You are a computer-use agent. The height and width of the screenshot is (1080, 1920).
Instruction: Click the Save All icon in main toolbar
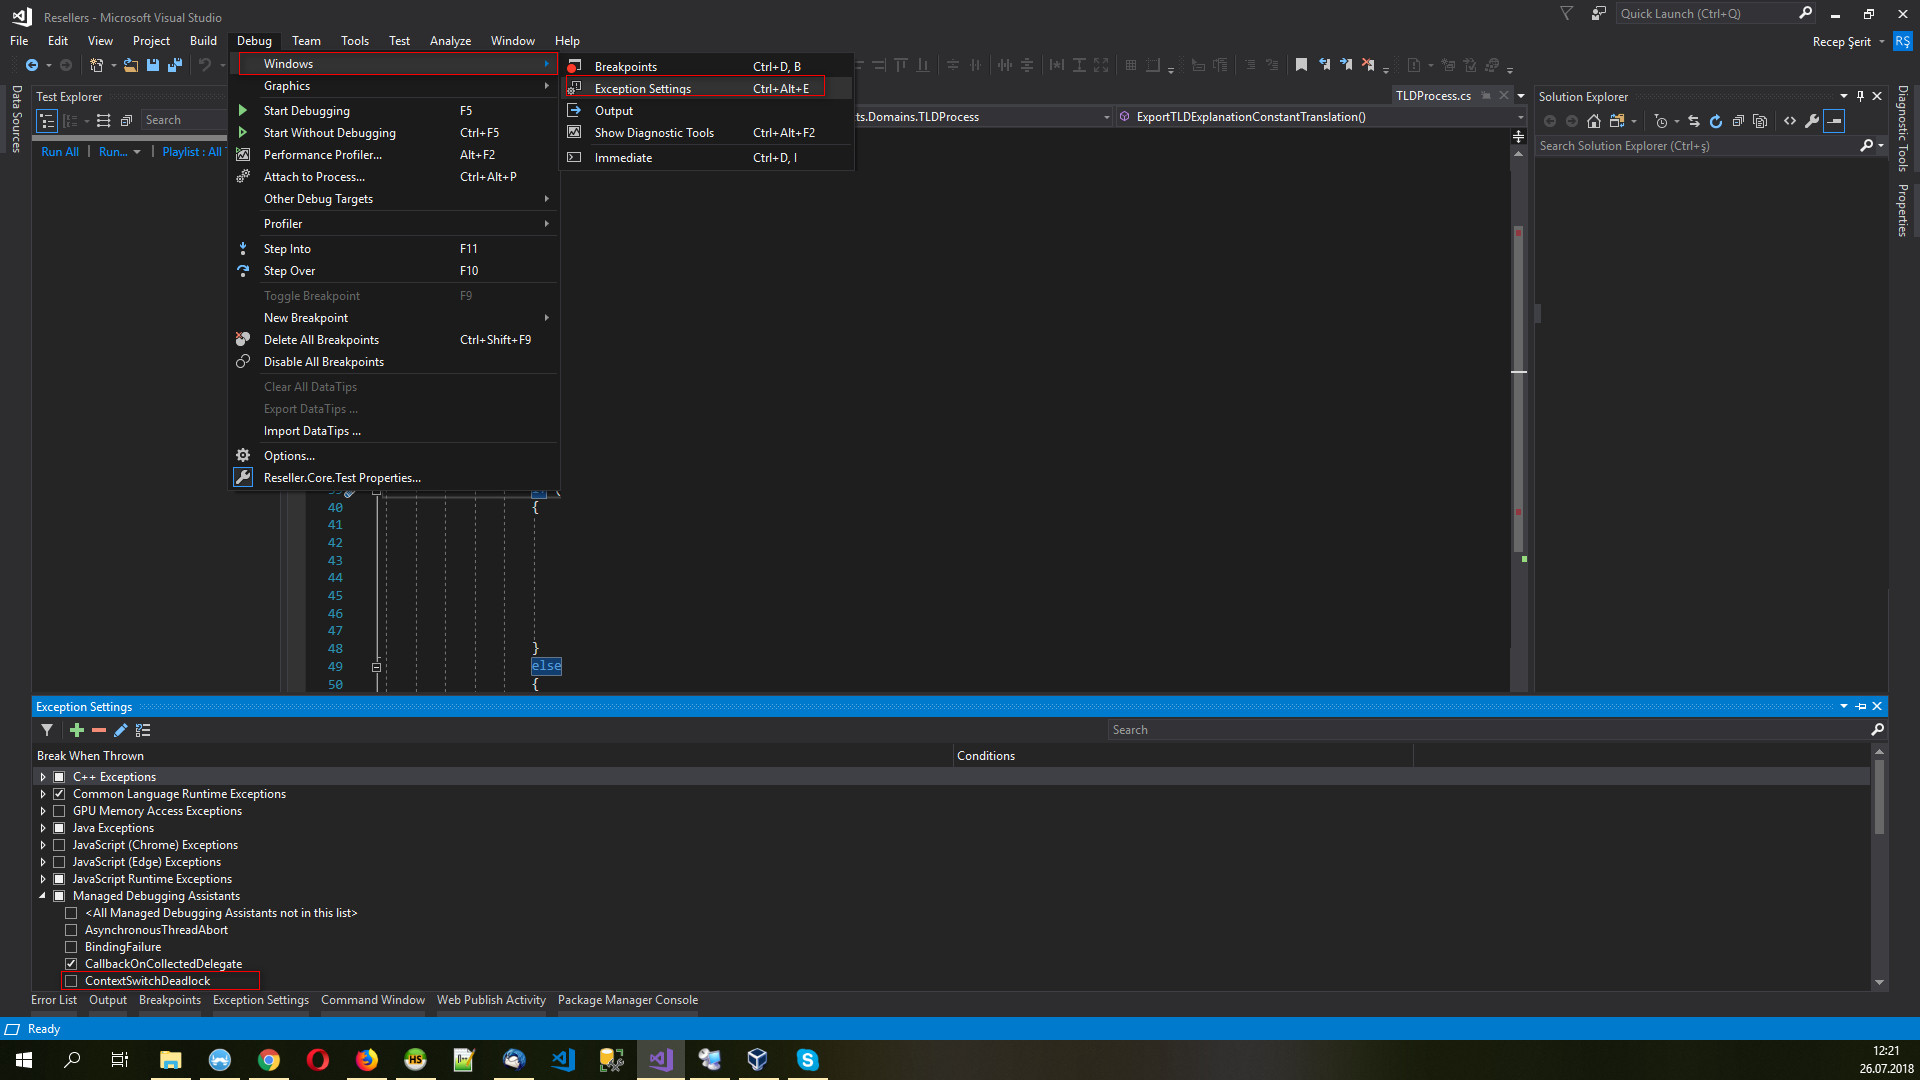click(x=175, y=66)
